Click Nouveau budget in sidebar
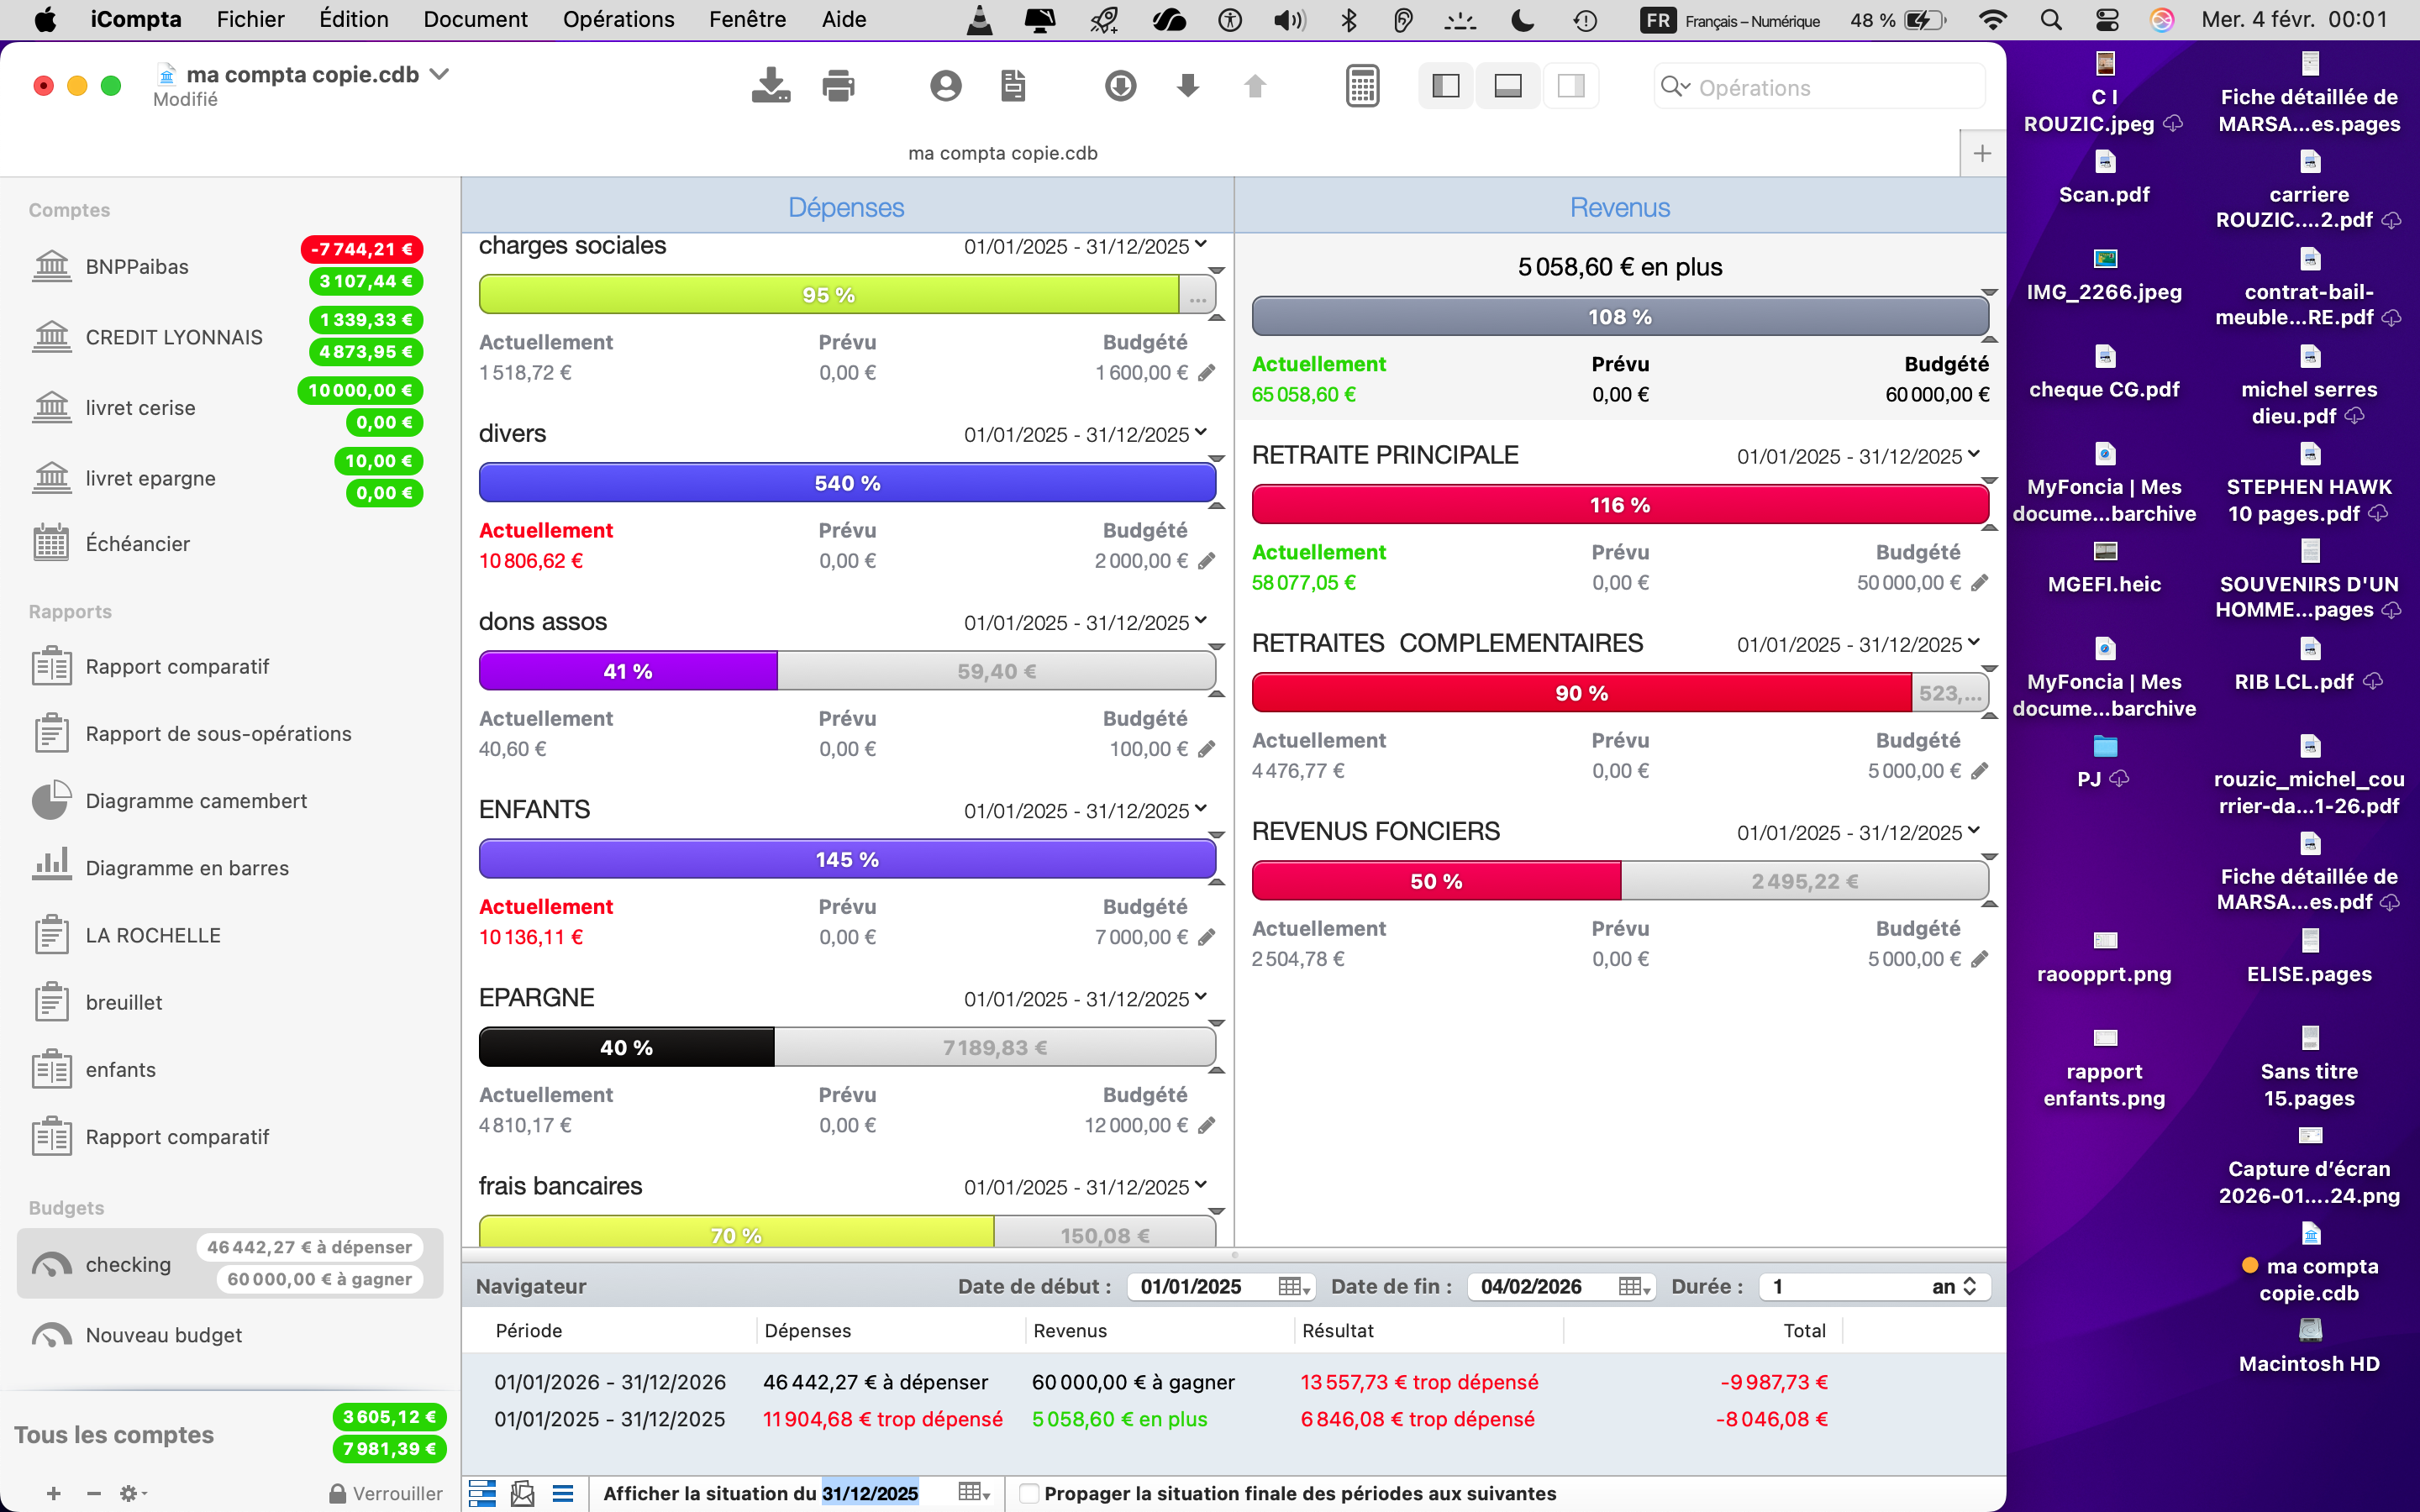 pos(163,1335)
